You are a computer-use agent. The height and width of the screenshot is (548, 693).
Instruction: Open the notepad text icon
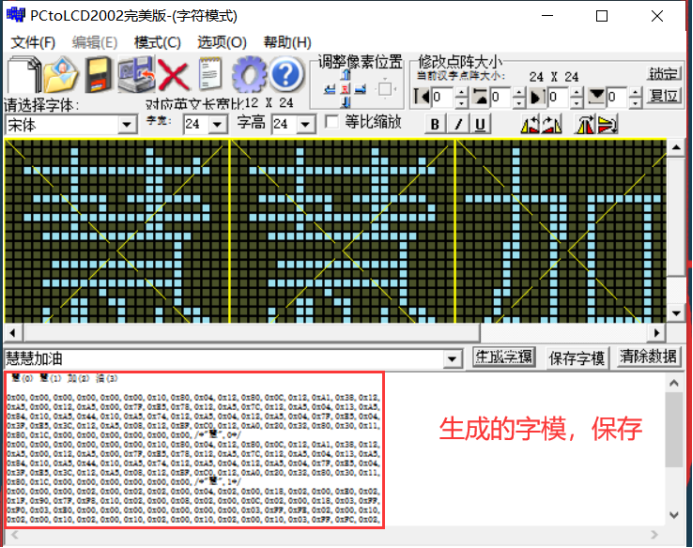210,74
